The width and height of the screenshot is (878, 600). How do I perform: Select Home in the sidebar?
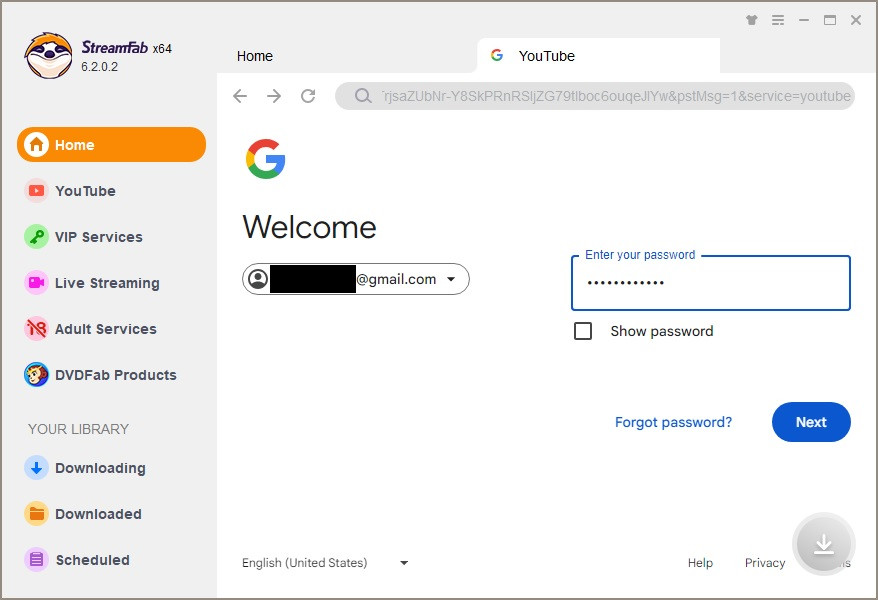[x=111, y=144]
